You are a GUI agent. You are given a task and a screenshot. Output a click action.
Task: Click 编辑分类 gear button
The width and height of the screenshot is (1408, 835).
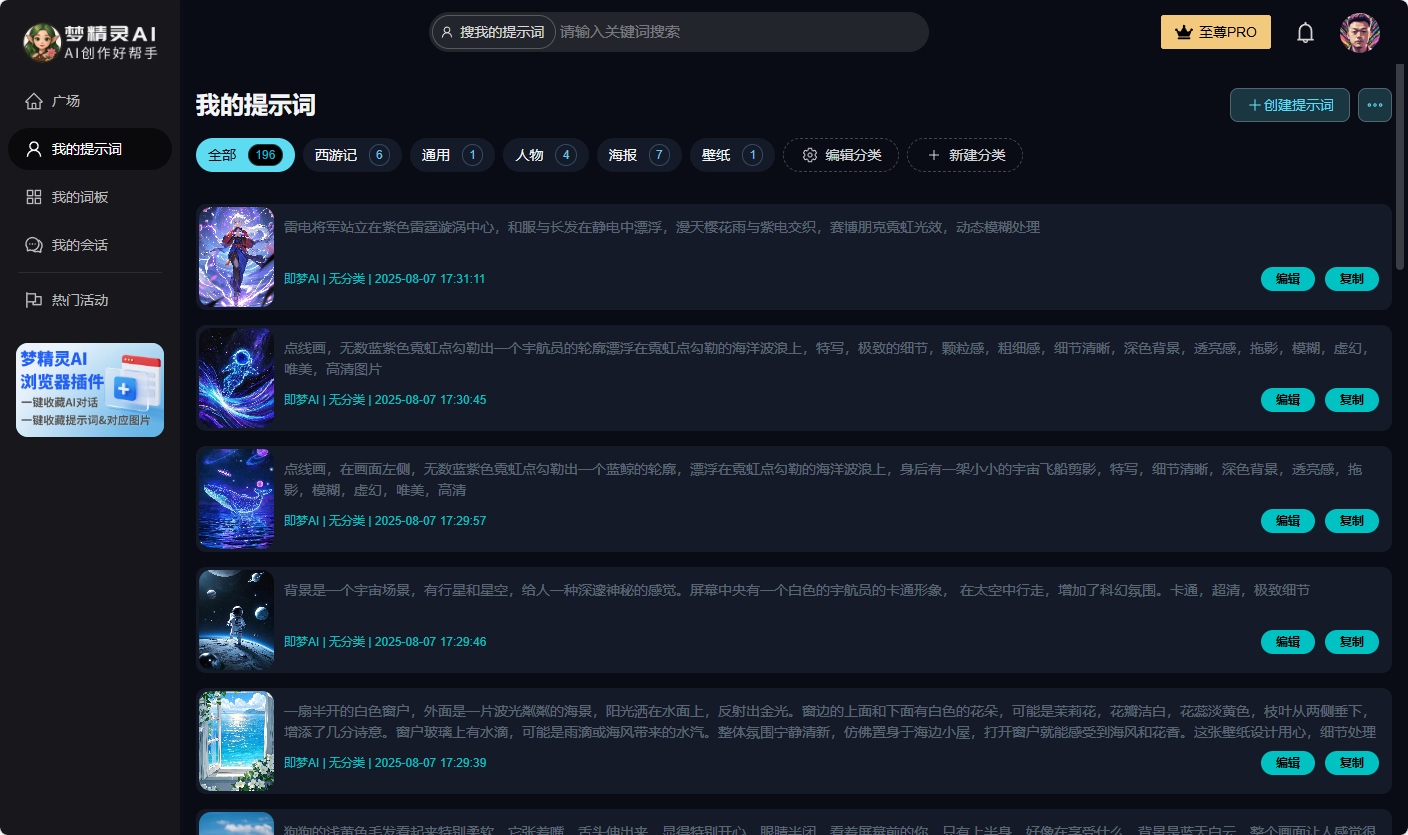[841, 155]
